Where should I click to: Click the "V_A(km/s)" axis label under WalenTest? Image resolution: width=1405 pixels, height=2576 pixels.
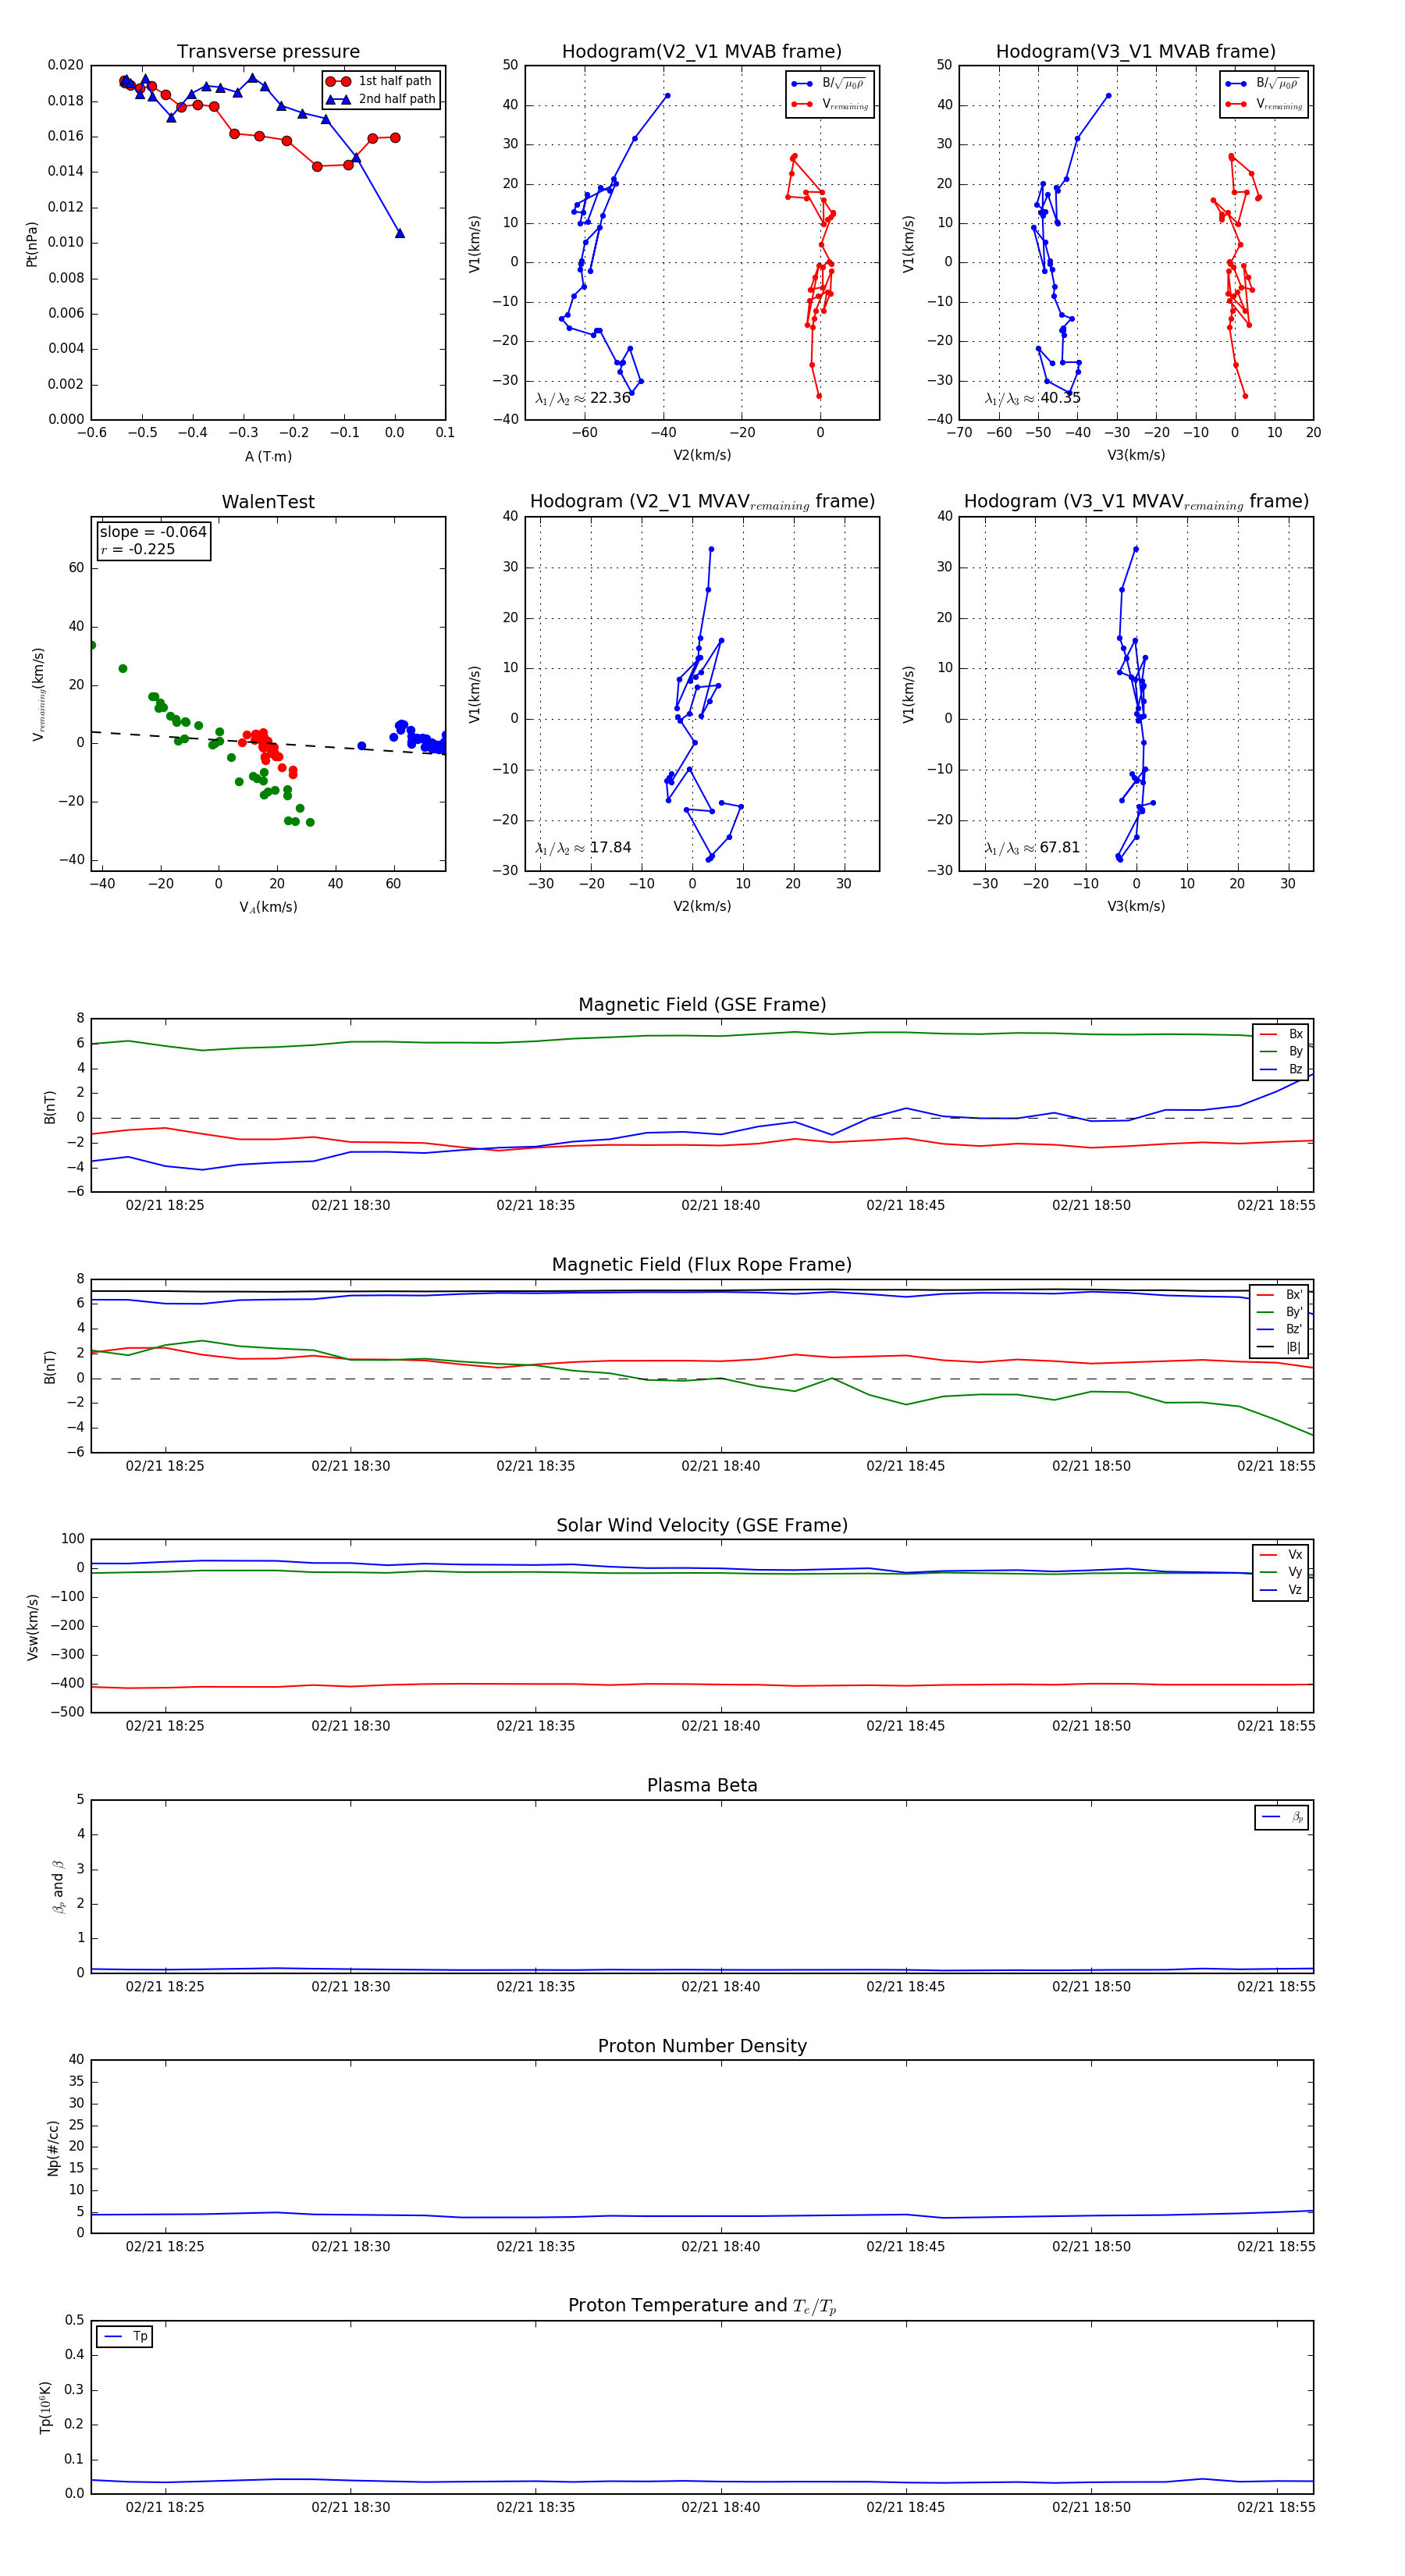[268, 907]
